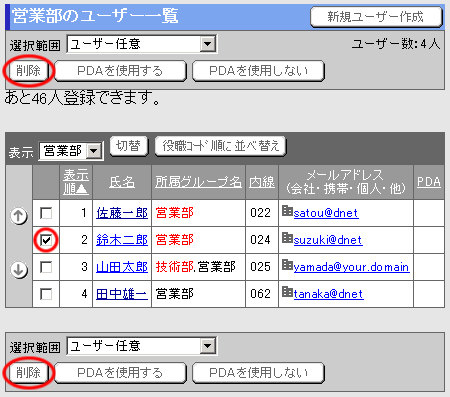Open user 佐藤一郎 profile link
Viewport: 450px width, 397px height.
(x=122, y=213)
